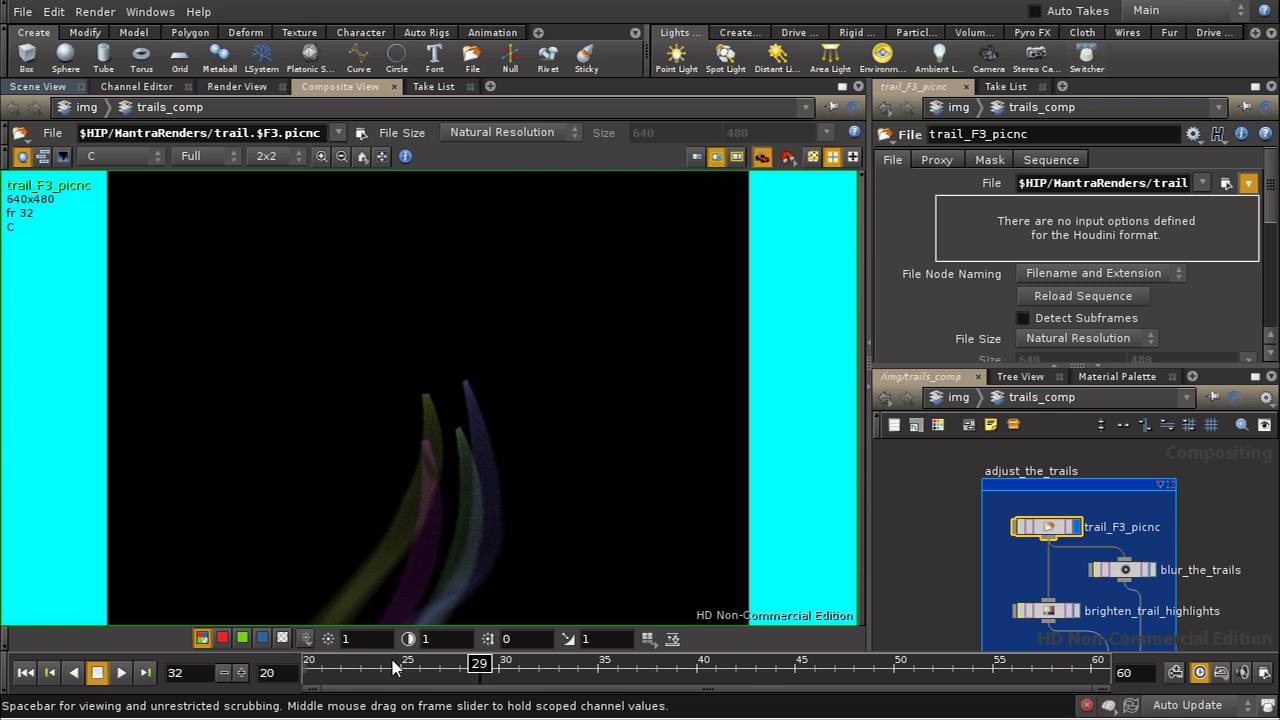This screenshot has height=720, width=1280.
Task: Open the File Node Naming dropdown
Action: point(1101,273)
